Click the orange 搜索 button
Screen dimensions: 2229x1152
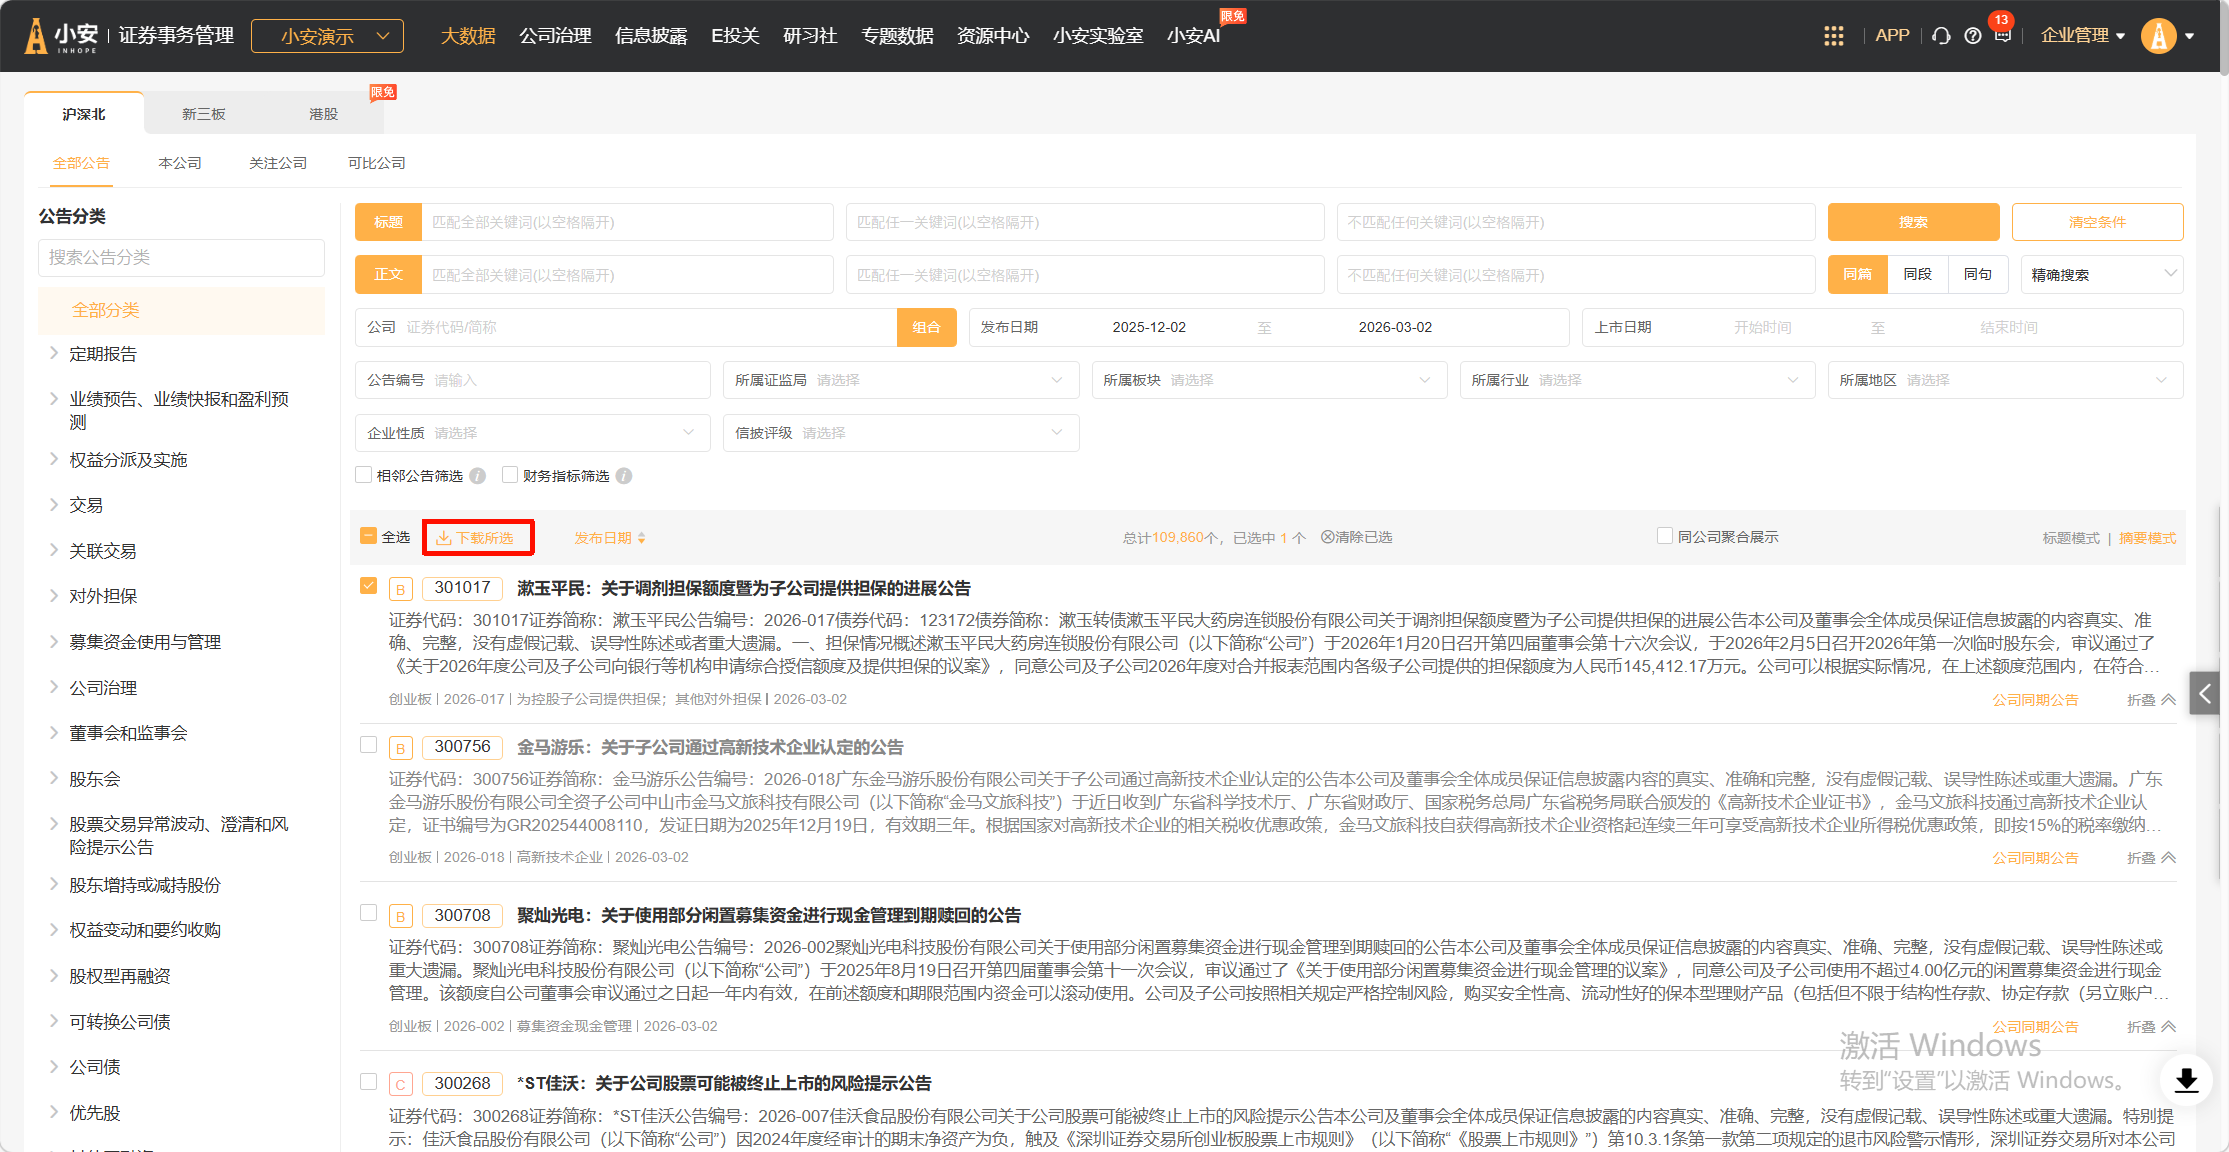click(x=1912, y=222)
